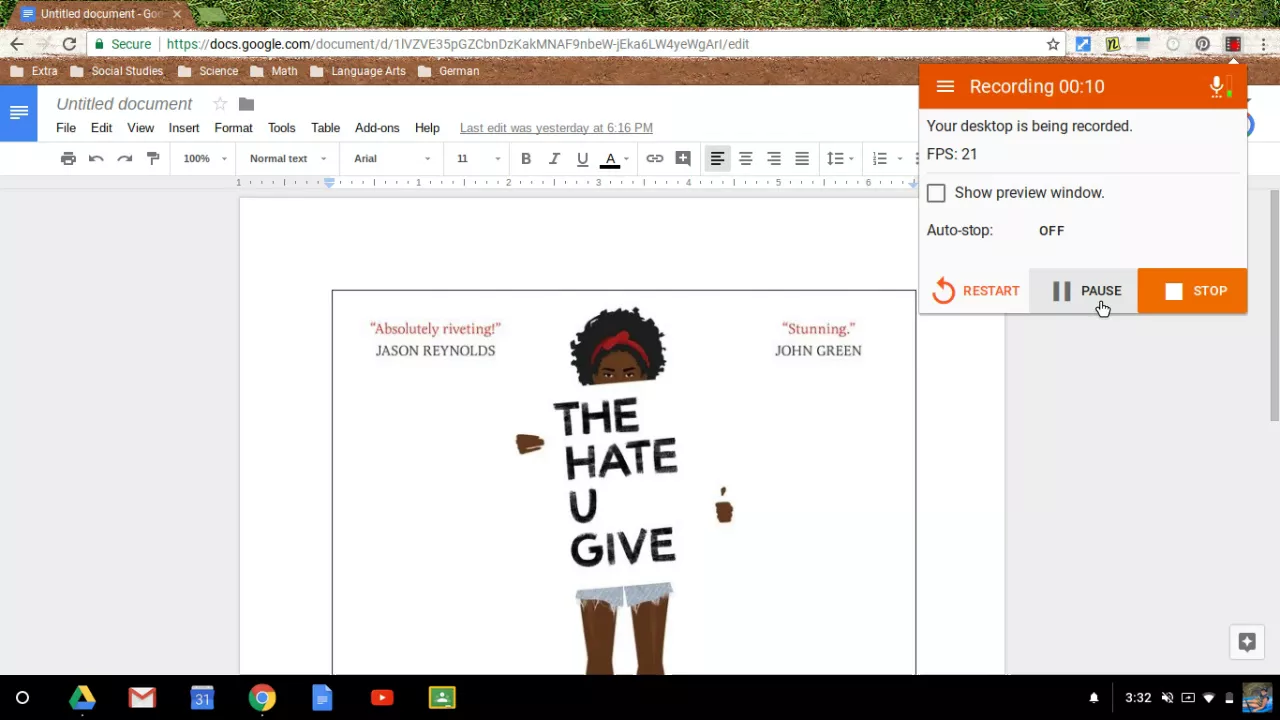Align text left

717,158
